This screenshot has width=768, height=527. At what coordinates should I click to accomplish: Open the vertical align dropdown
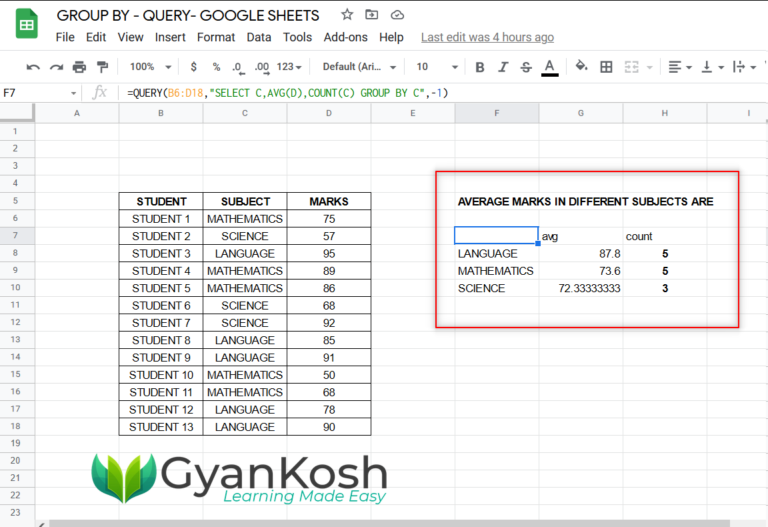[x=712, y=67]
